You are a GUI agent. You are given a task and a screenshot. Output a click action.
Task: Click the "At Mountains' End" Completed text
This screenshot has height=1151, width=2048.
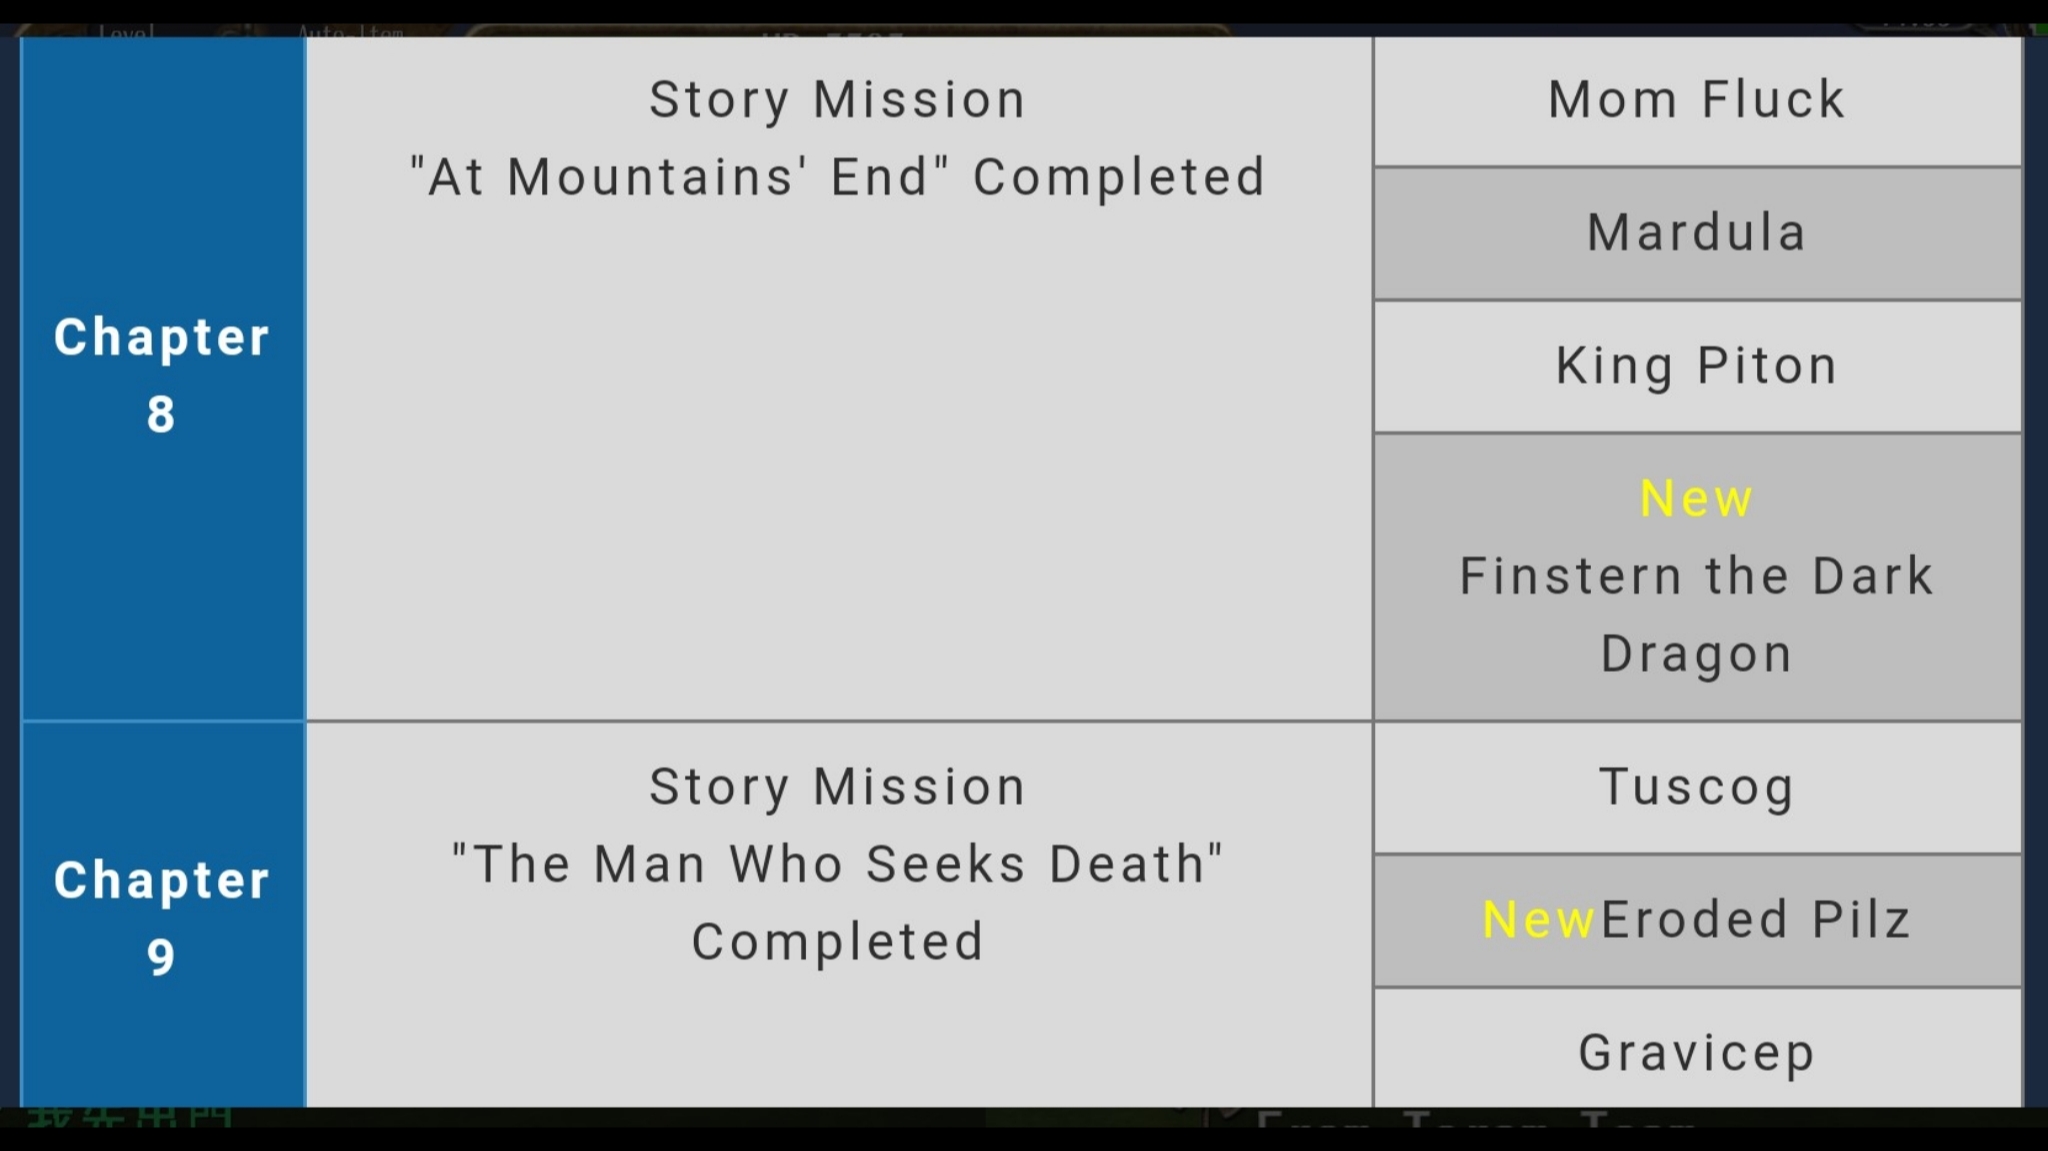[838, 177]
